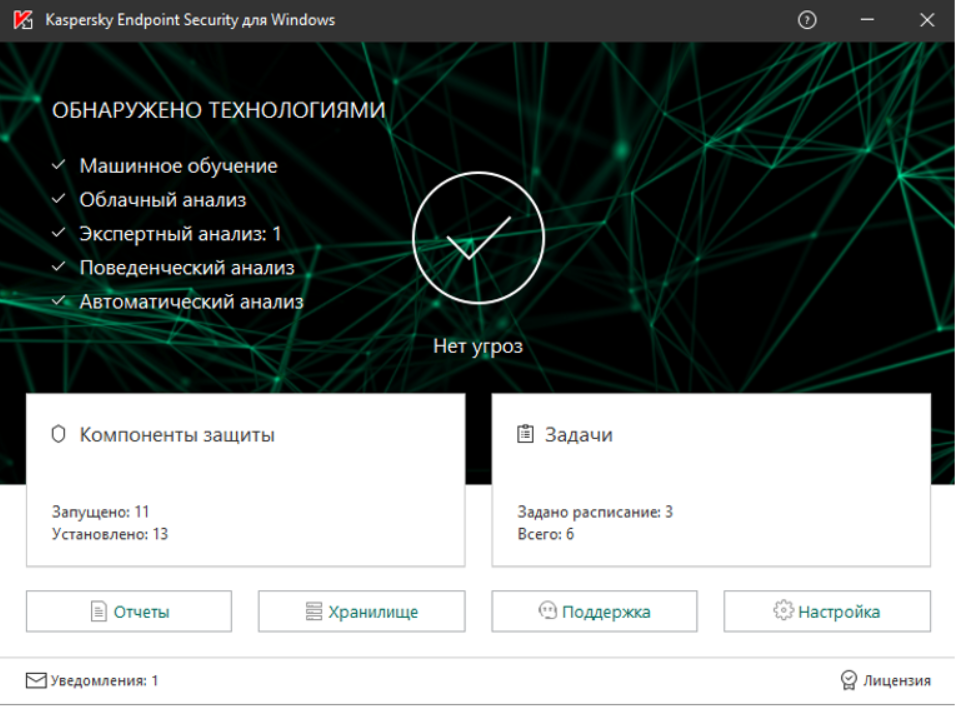
Task: Open the help question mark icon
Action: pos(807,20)
